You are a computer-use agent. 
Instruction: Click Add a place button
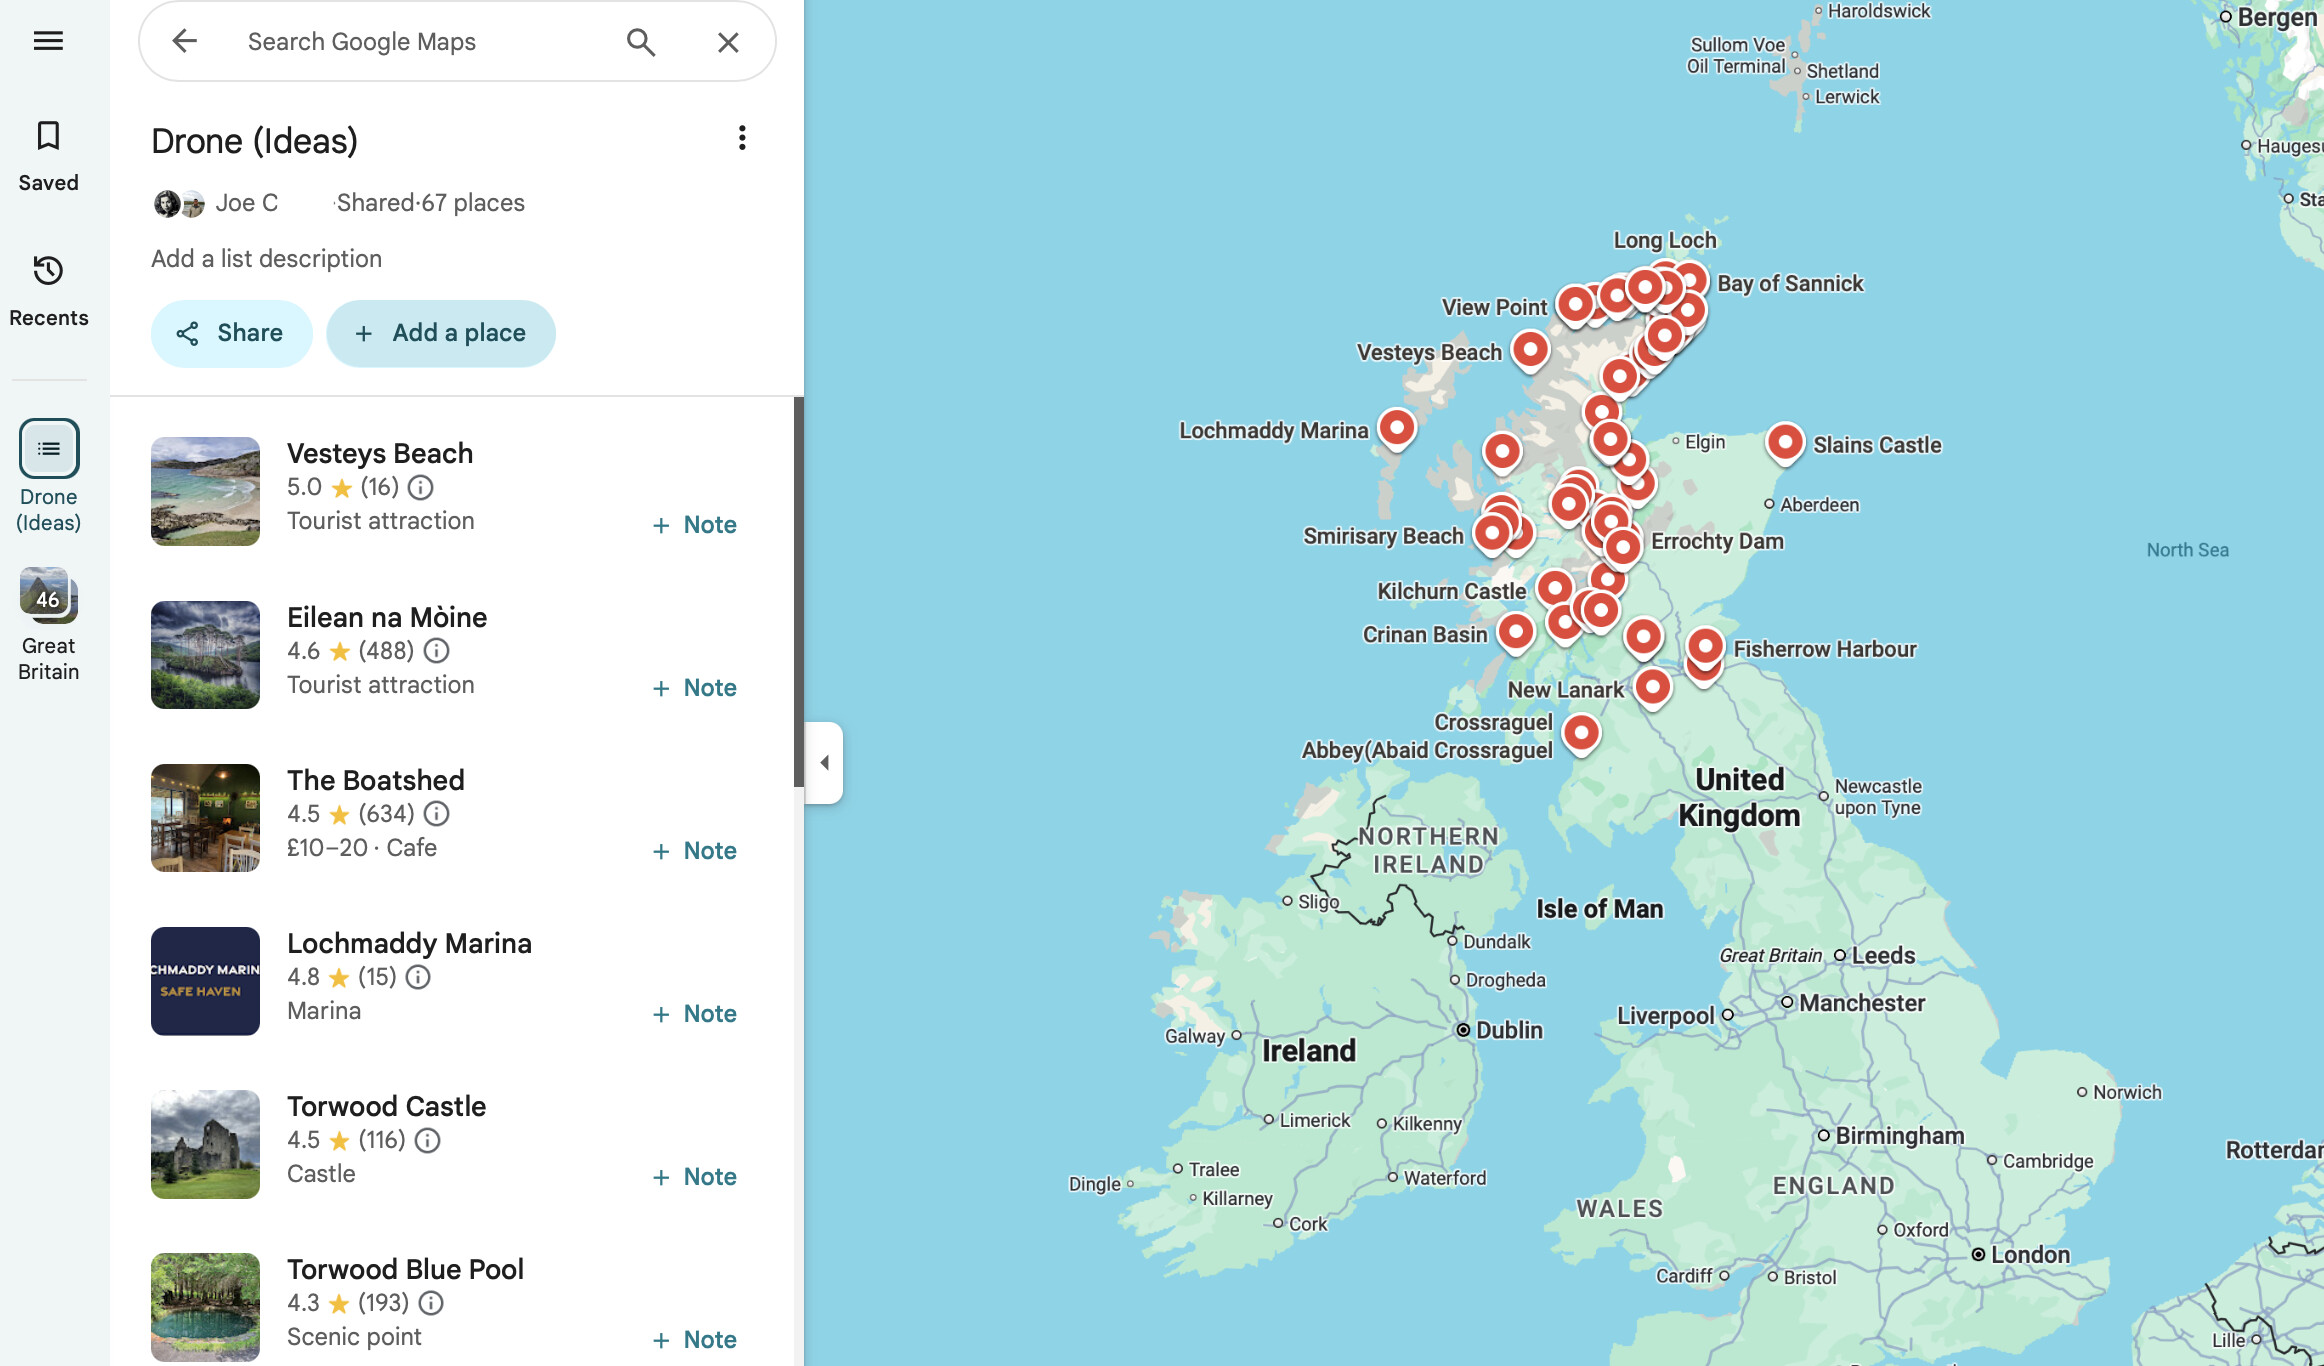pyautogui.click(x=440, y=333)
